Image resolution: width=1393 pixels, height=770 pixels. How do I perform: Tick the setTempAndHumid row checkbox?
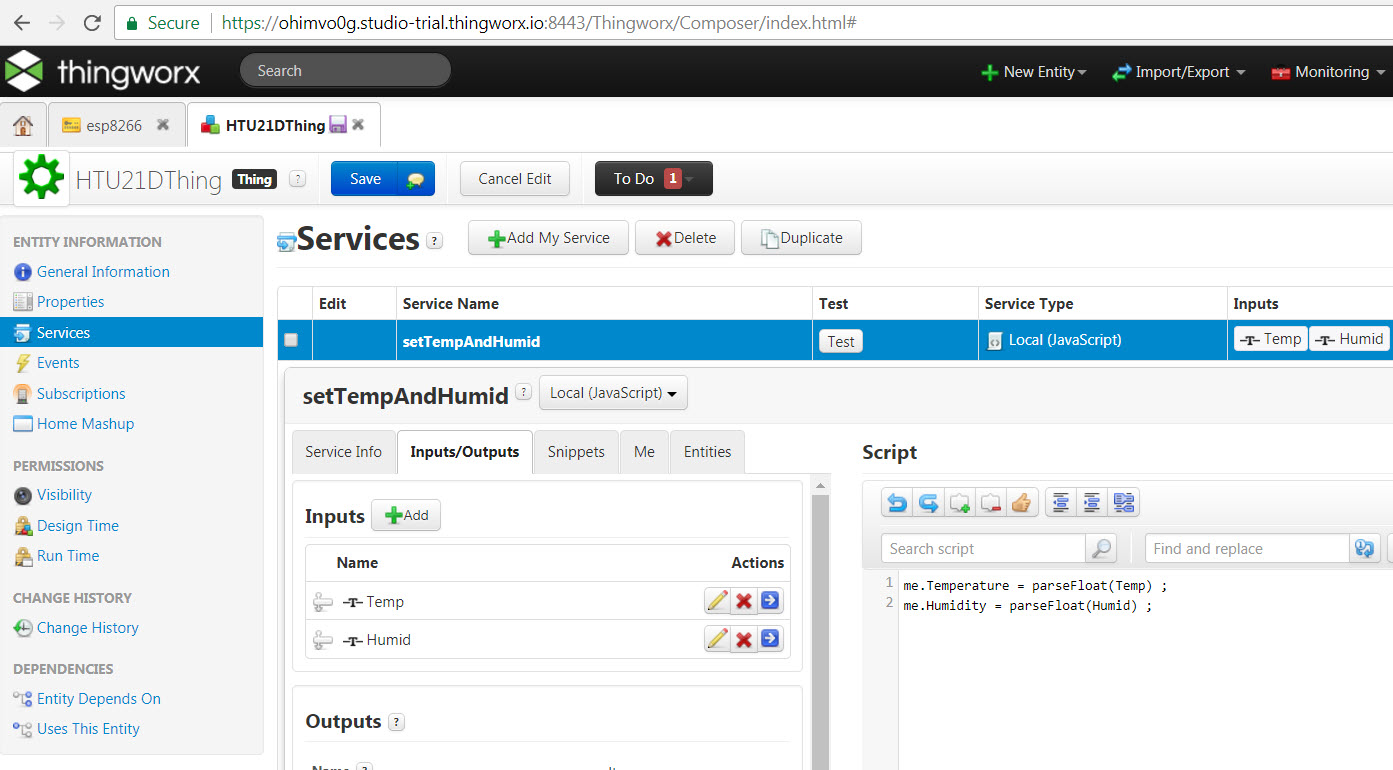(x=291, y=340)
